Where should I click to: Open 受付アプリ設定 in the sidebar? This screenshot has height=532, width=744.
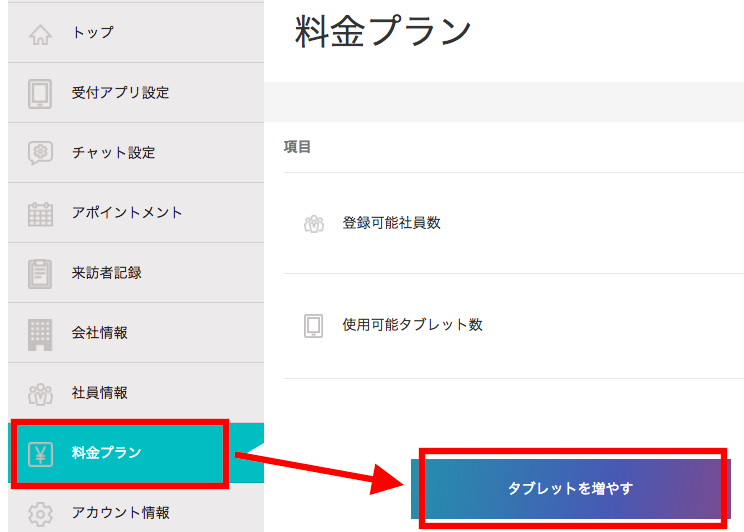[x=120, y=93]
